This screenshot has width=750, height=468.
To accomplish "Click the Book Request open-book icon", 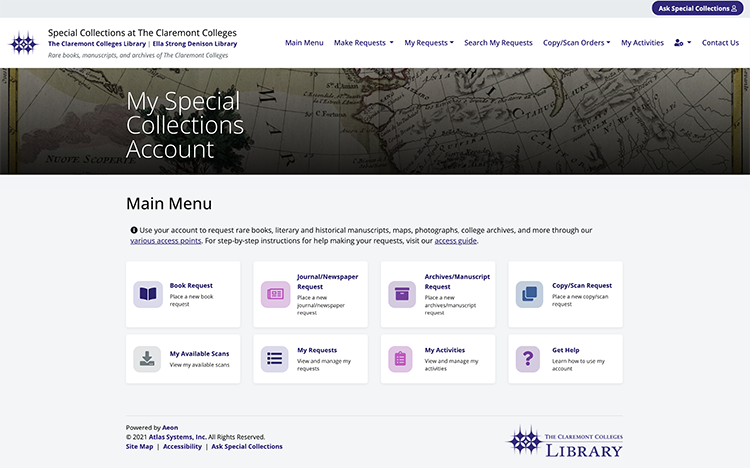I will 148,294.
